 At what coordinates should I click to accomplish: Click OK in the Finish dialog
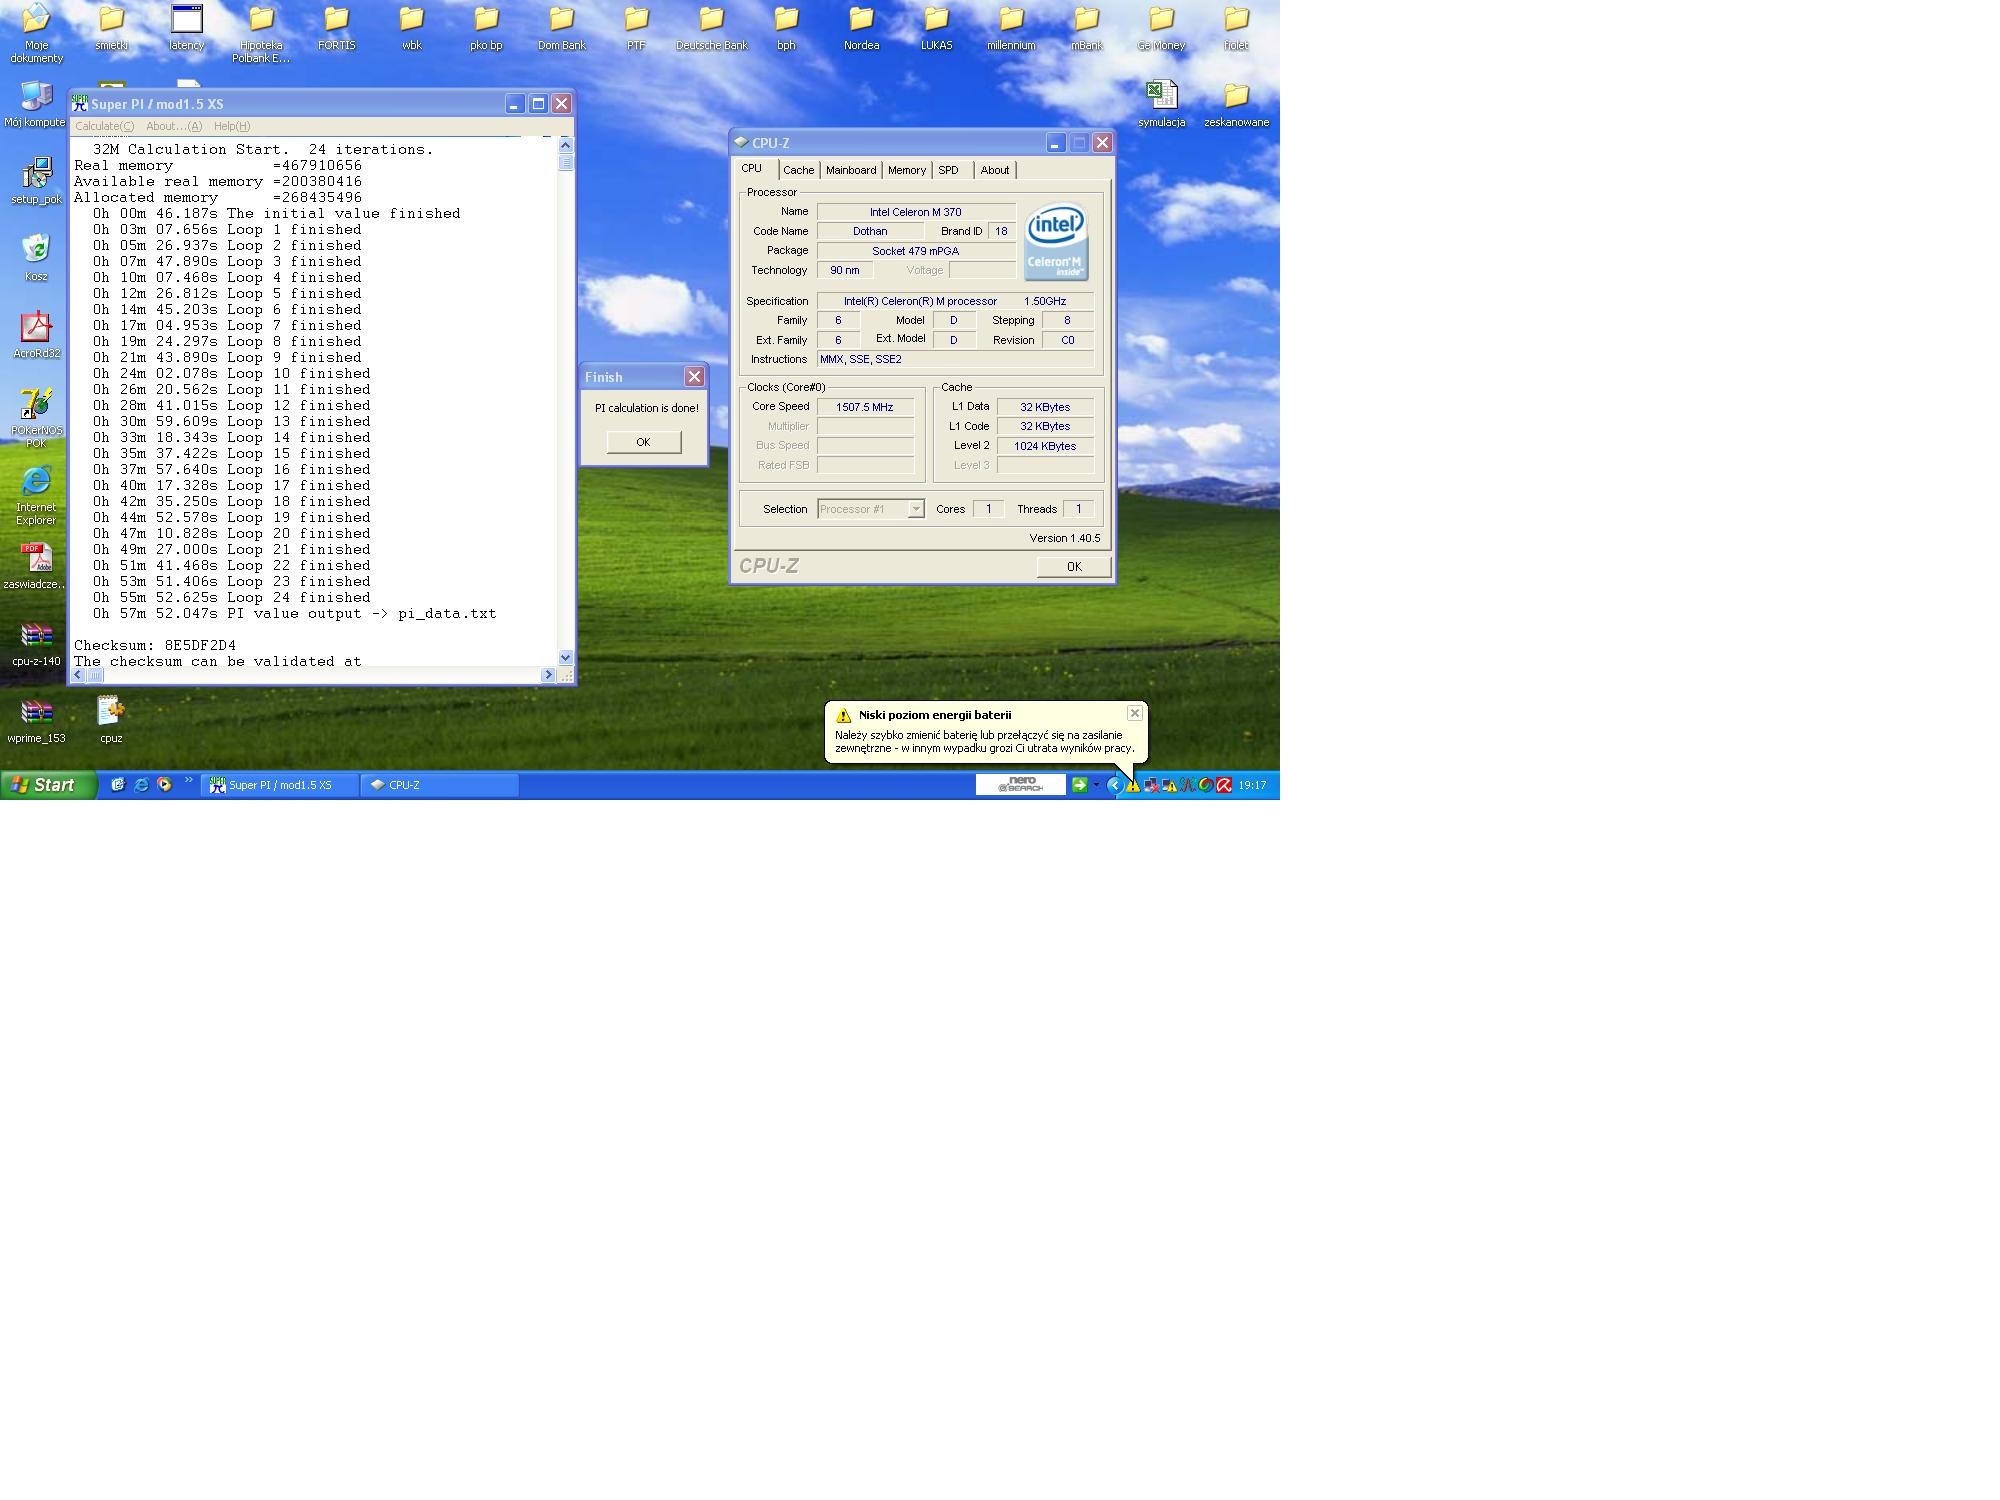pyautogui.click(x=643, y=442)
